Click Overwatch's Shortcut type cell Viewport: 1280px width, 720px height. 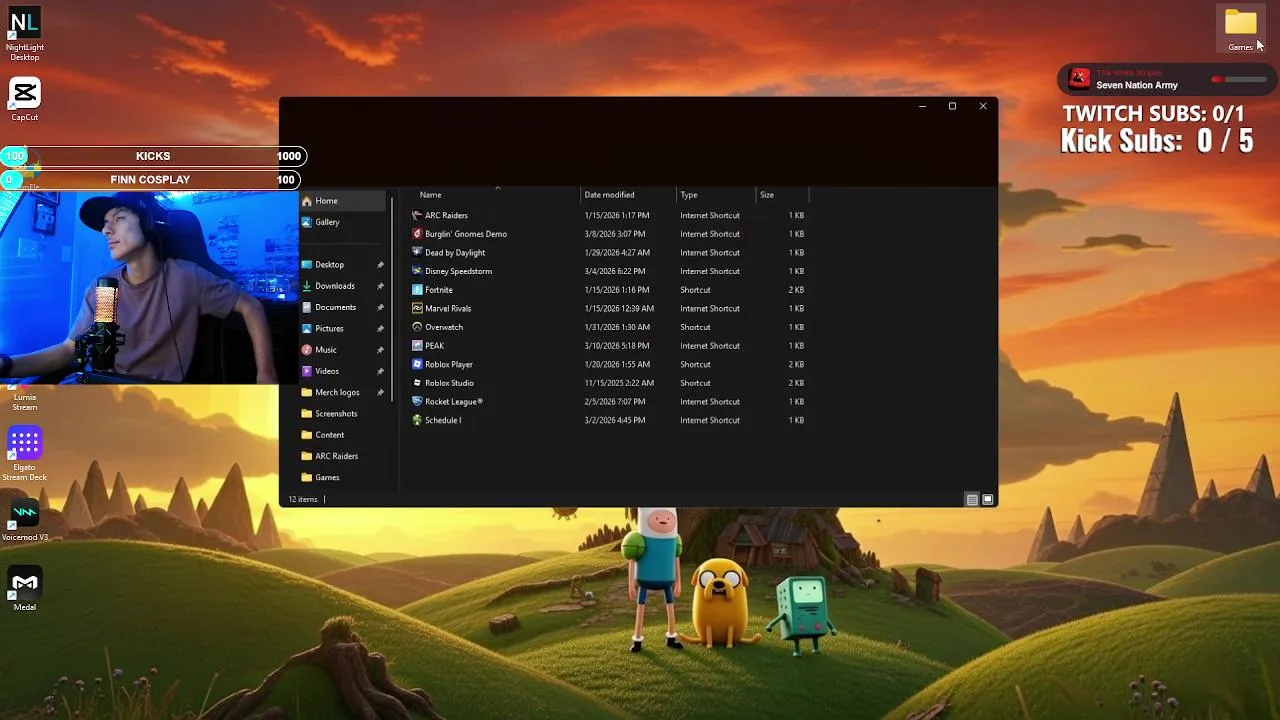695,327
